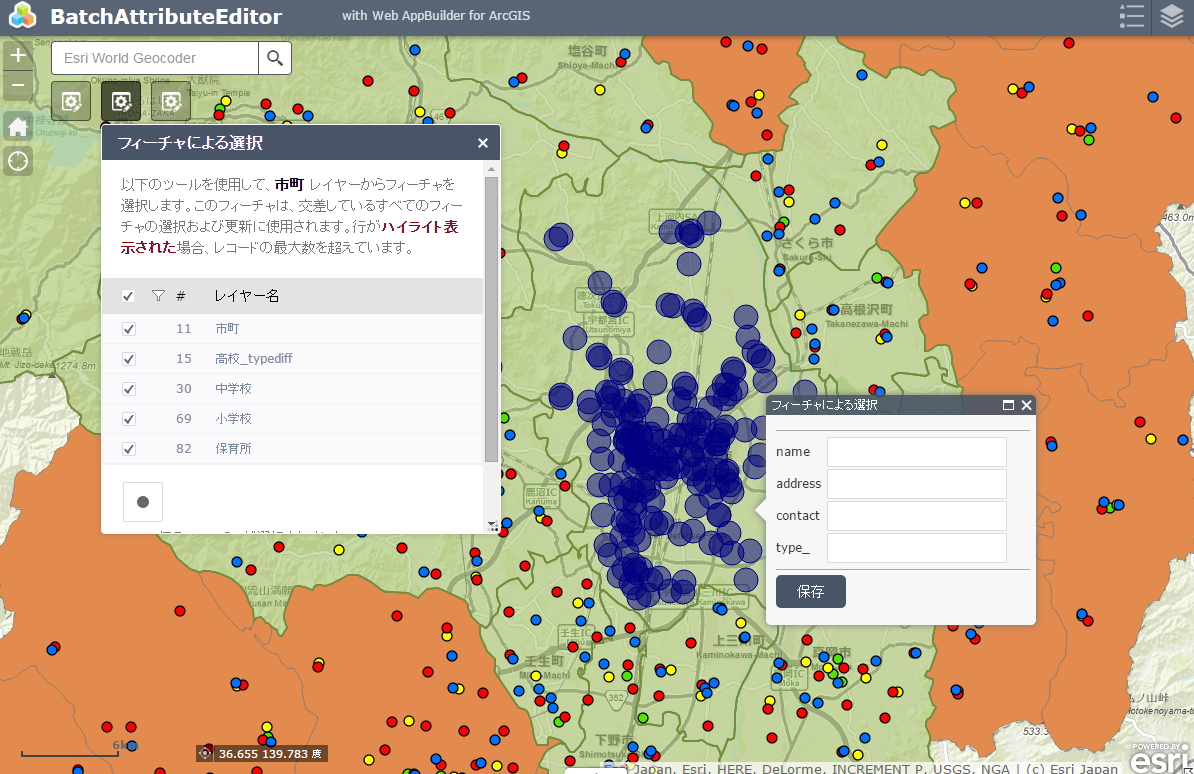Click the BatchAttributeEditor title text
This screenshot has width=1194, height=774.
166,16
